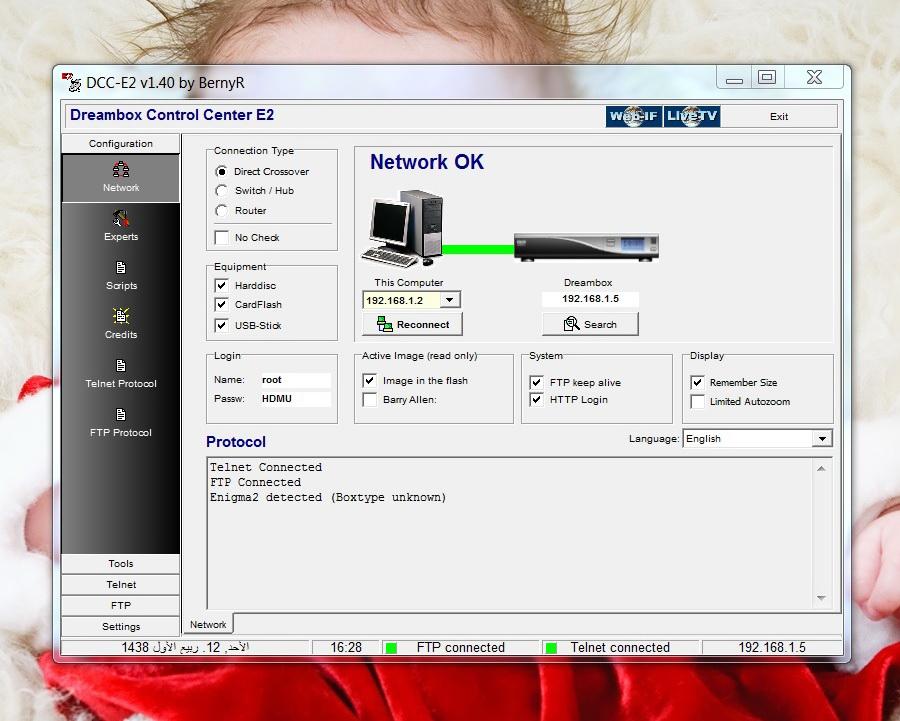Viewport: 900px width, 721px height.
Task: Uncheck the Harddisc equipment checkbox
Action: point(222,285)
